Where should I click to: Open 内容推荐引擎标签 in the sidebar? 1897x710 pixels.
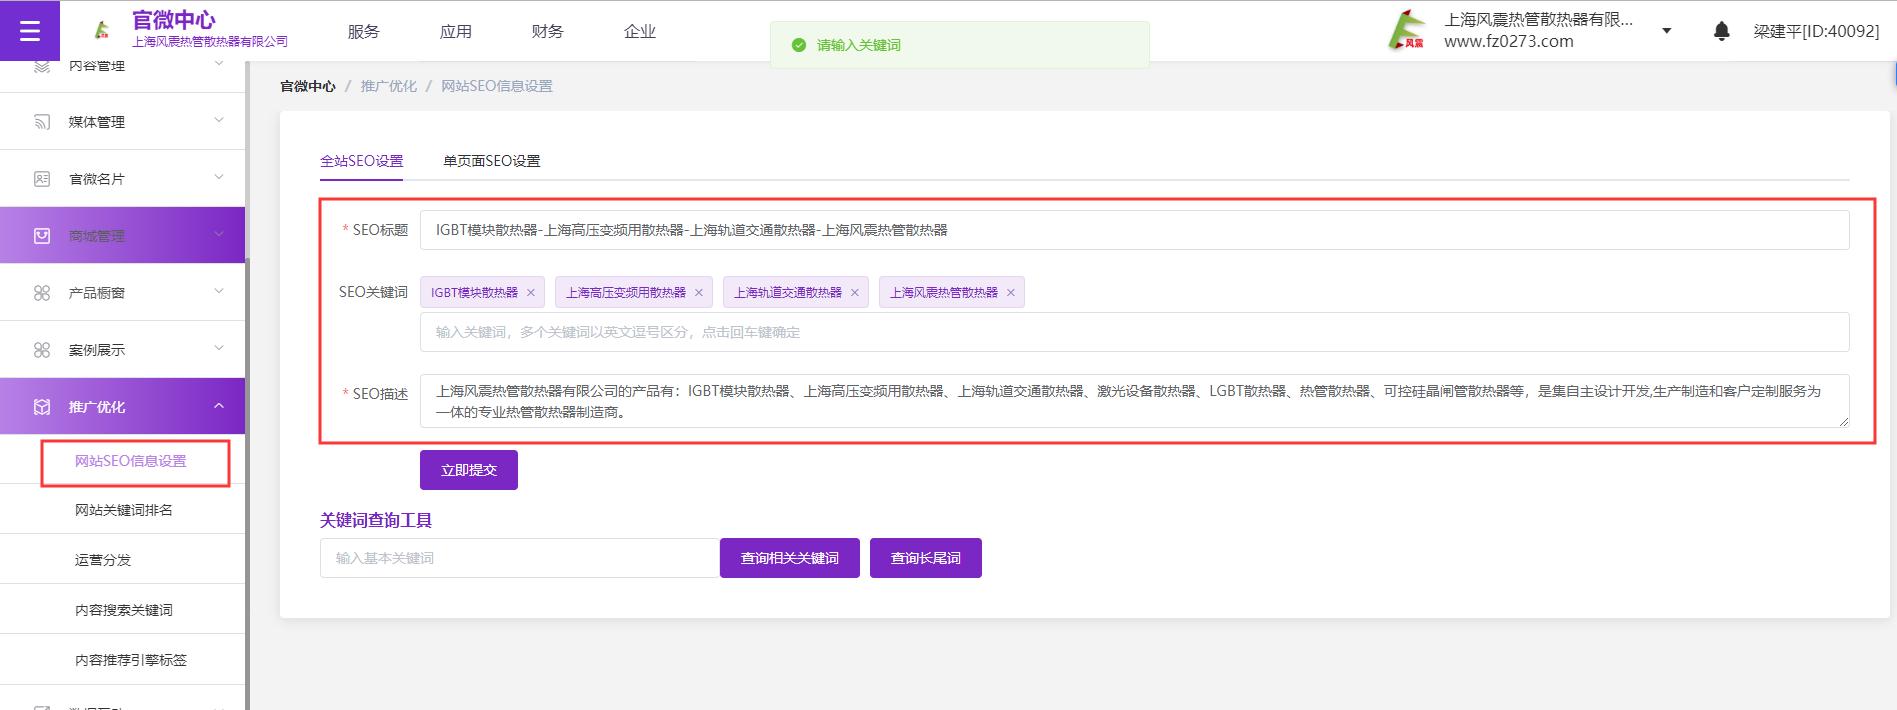click(131, 660)
